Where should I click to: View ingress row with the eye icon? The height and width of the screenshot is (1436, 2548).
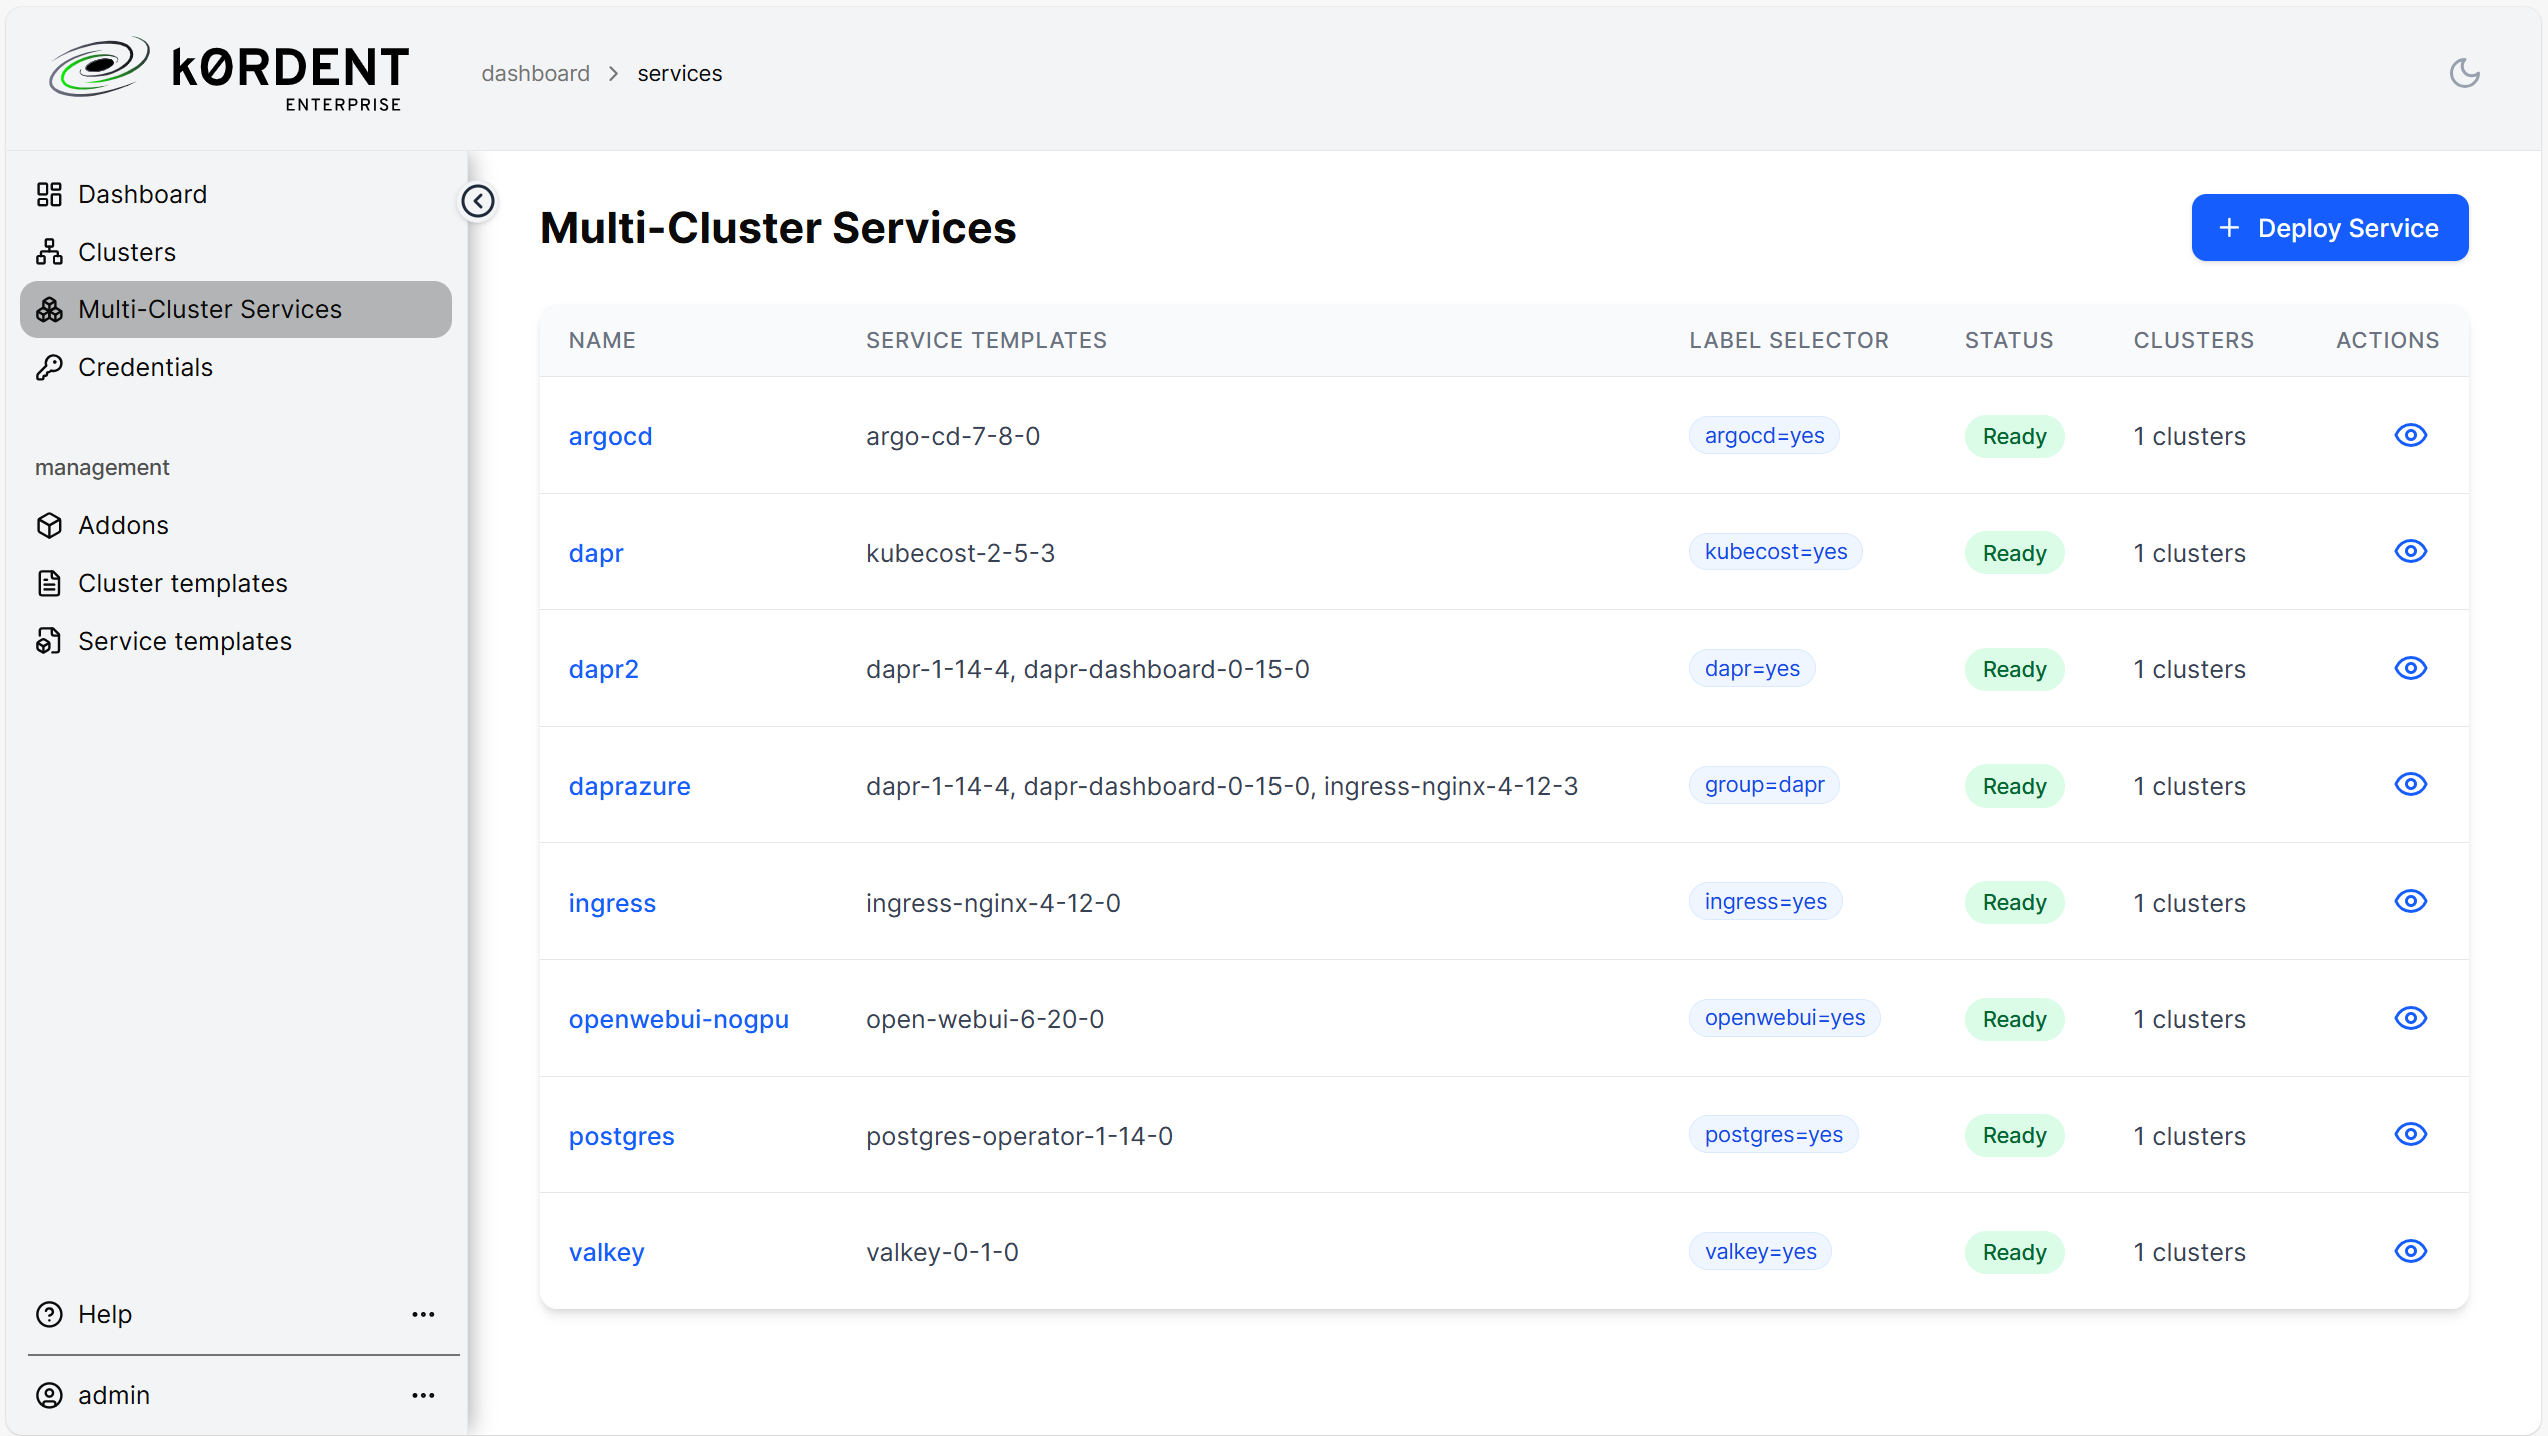click(x=2410, y=901)
